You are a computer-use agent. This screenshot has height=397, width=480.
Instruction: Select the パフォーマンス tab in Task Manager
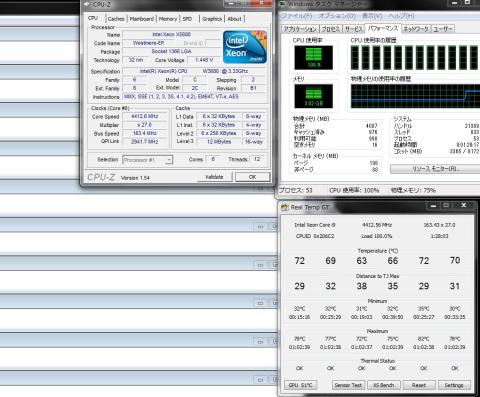tap(383, 28)
